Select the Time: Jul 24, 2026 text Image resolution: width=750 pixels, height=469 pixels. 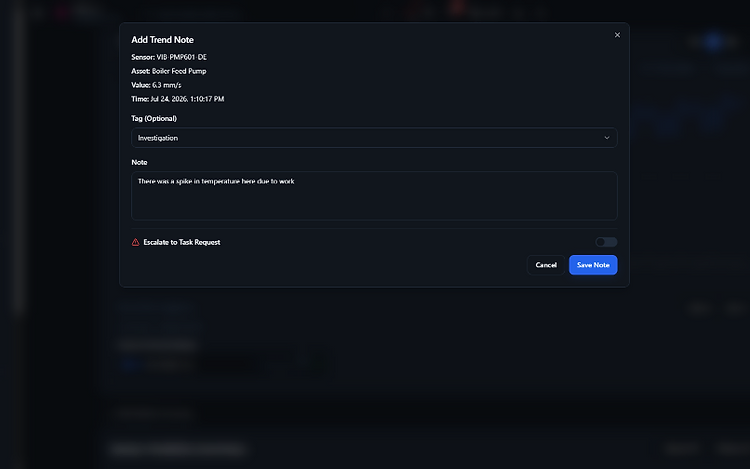pyautogui.click(x=177, y=99)
